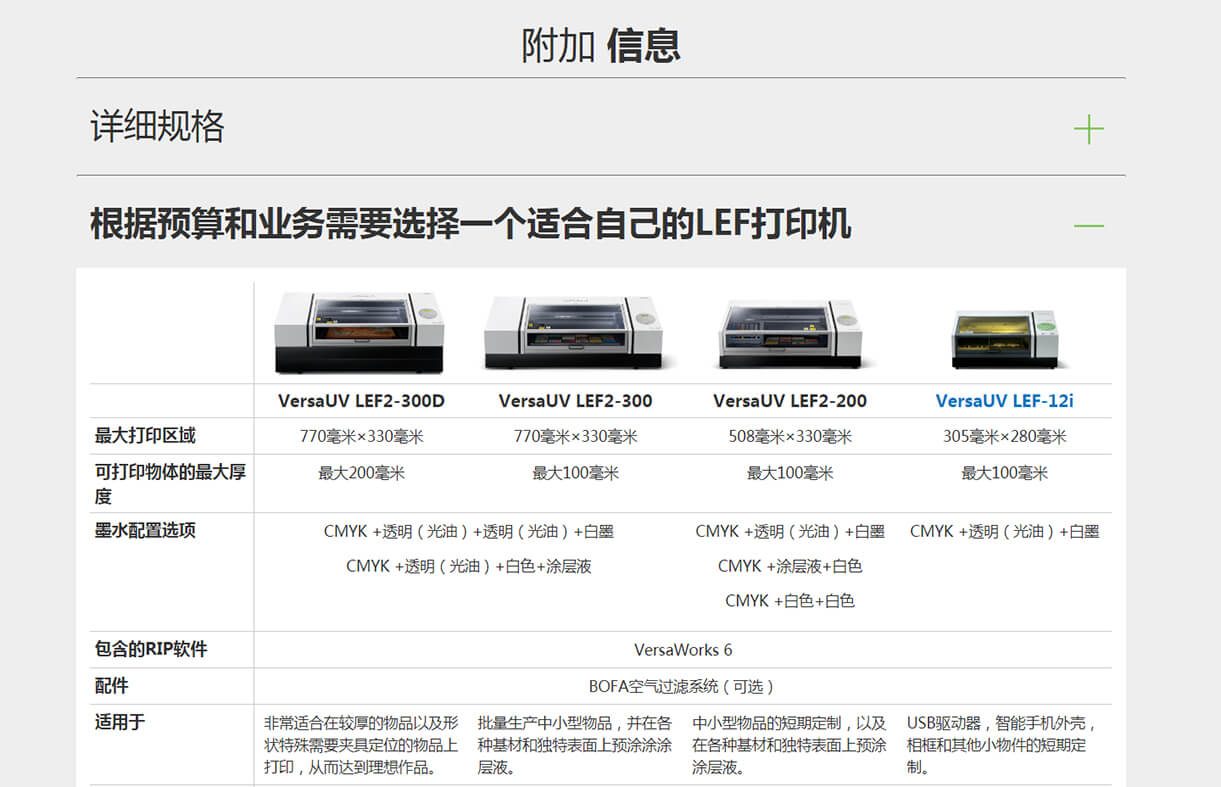Screen dimensions: 1221x787
Task: Open the 详细规格 accordion heading
Action: (x=158, y=127)
